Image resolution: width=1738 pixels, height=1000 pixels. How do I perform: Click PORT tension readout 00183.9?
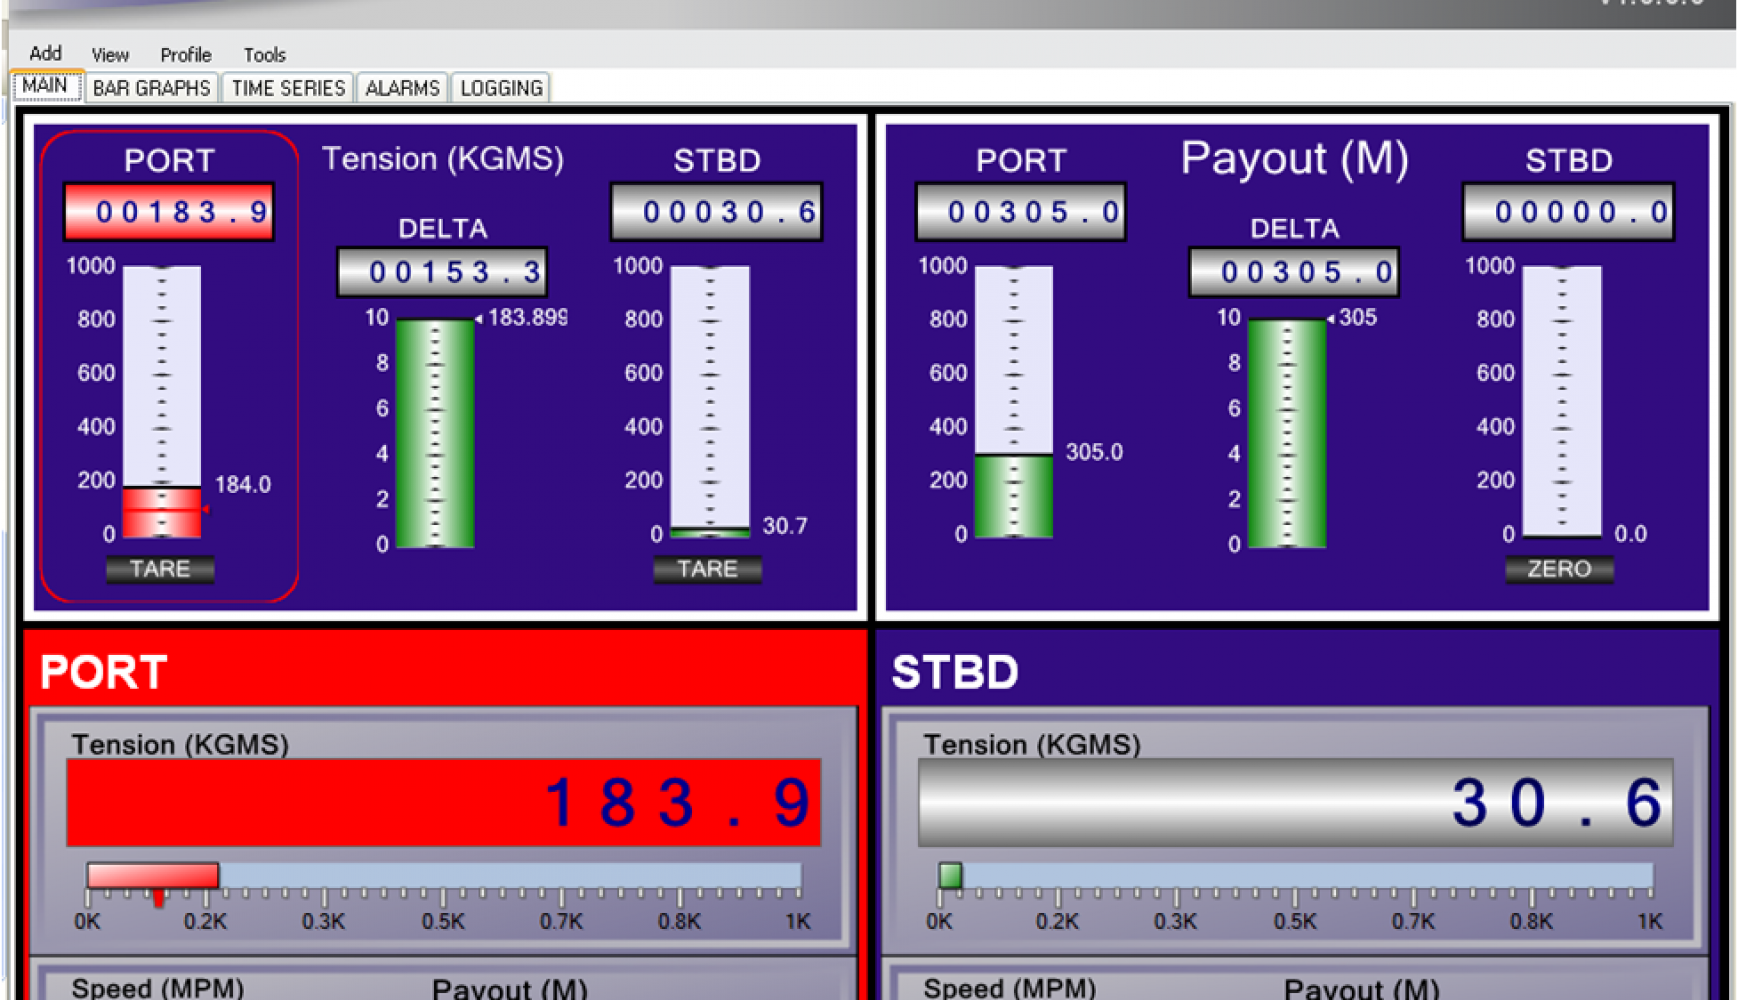pyautogui.click(x=169, y=212)
